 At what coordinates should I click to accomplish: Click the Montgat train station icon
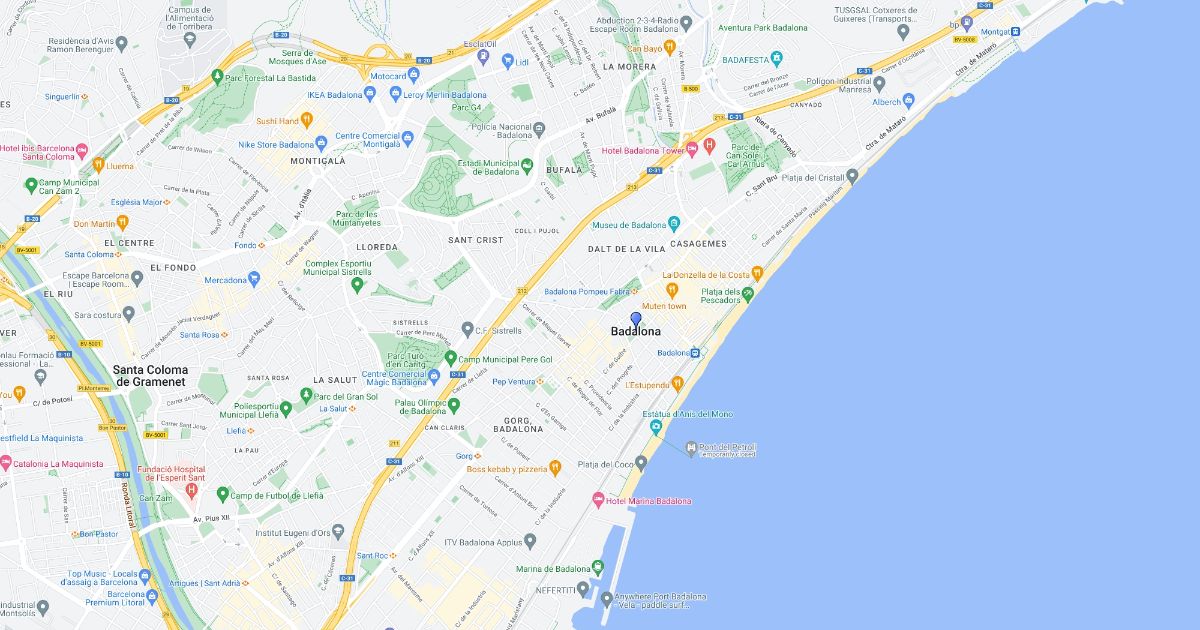point(1015,31)
